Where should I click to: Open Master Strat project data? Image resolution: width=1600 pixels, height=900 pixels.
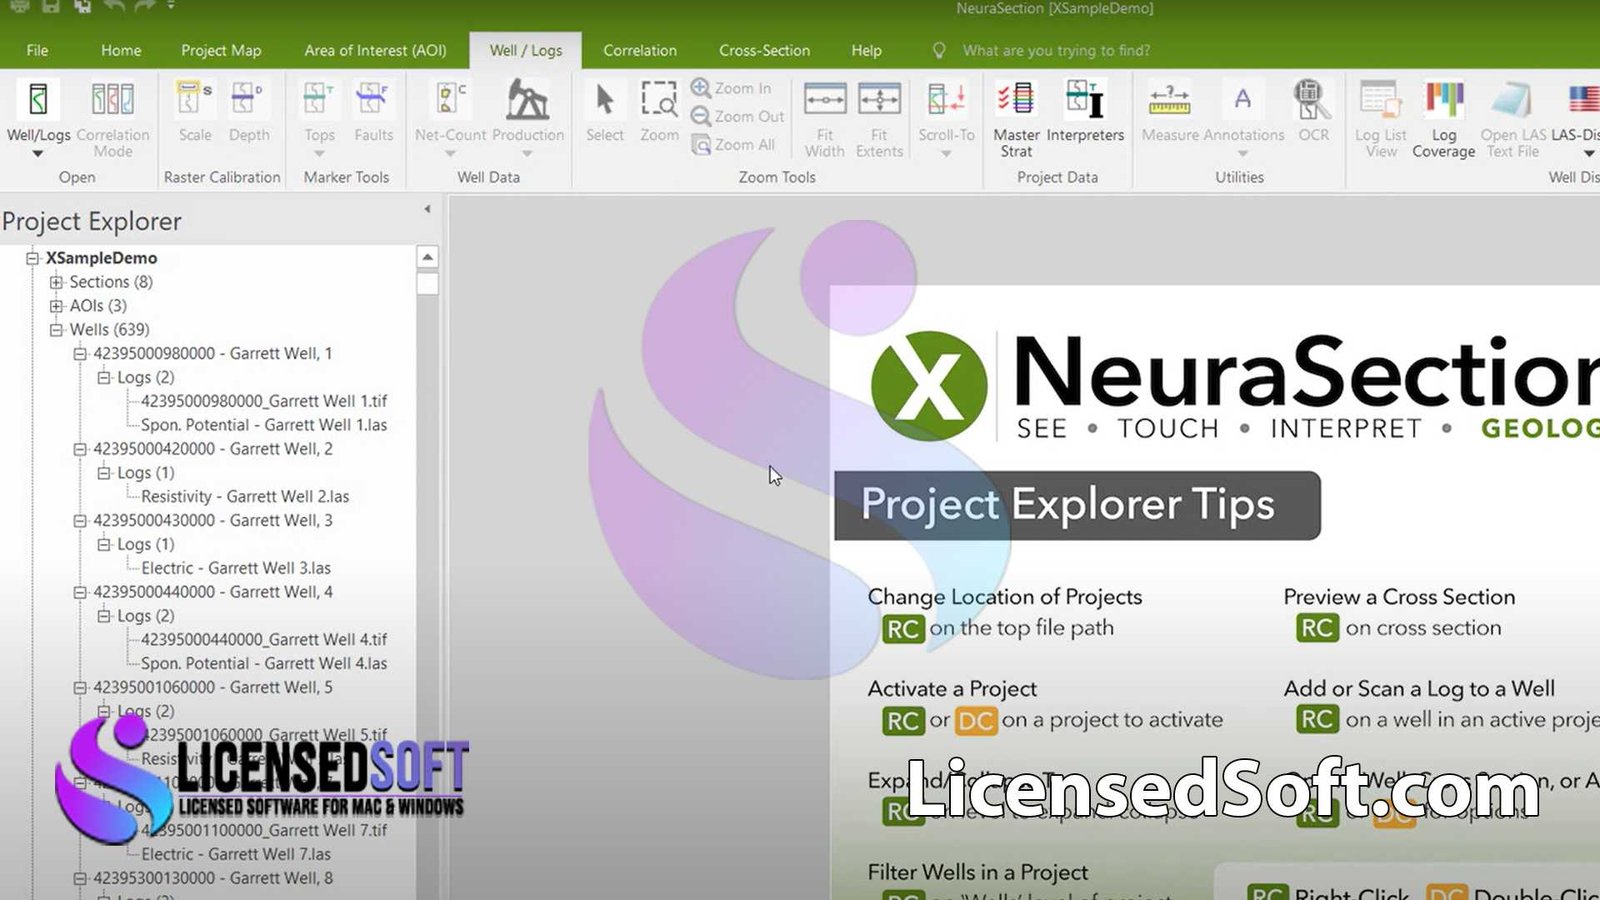(x=1016, y=118)
